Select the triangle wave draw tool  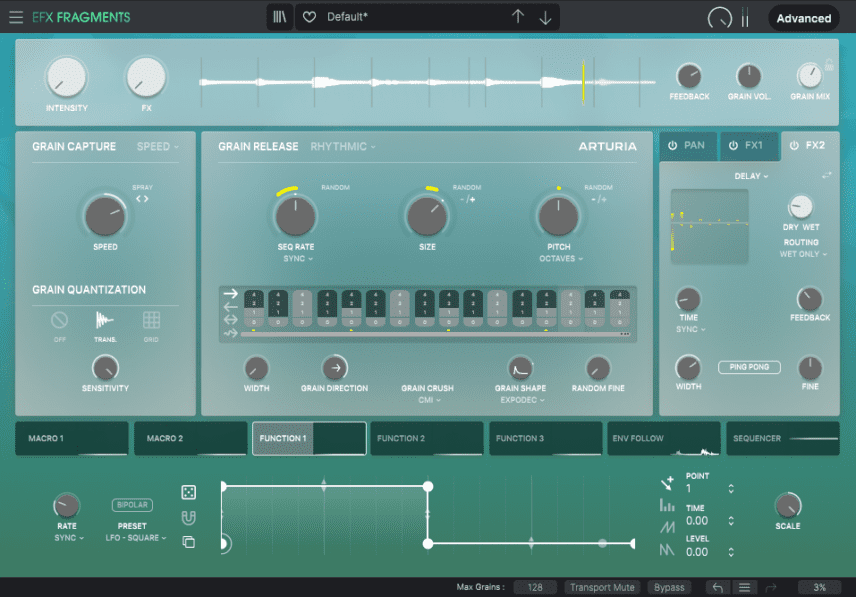point(667,550)
